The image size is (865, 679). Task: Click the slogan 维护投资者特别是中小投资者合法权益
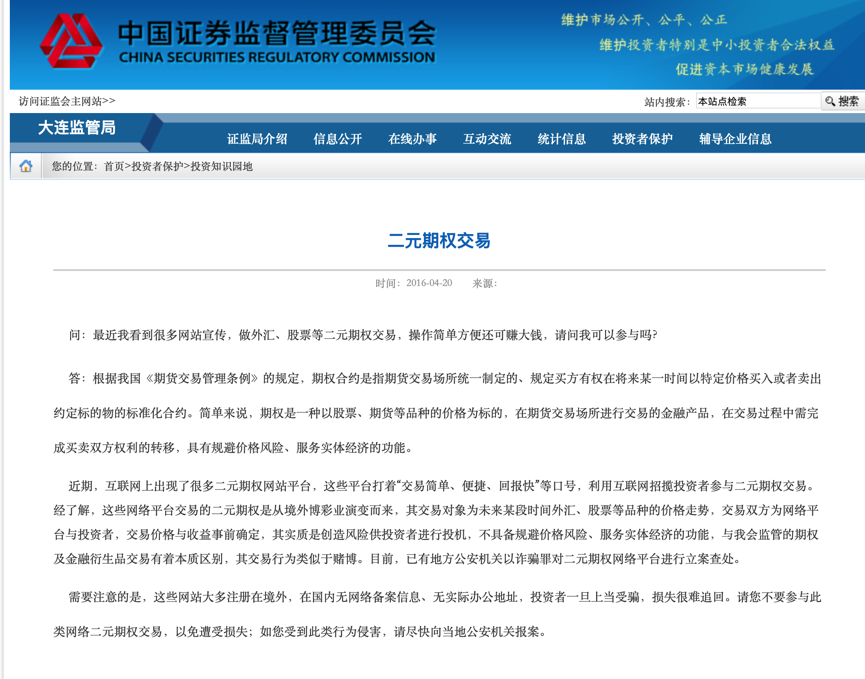click(x=717, y=45)
